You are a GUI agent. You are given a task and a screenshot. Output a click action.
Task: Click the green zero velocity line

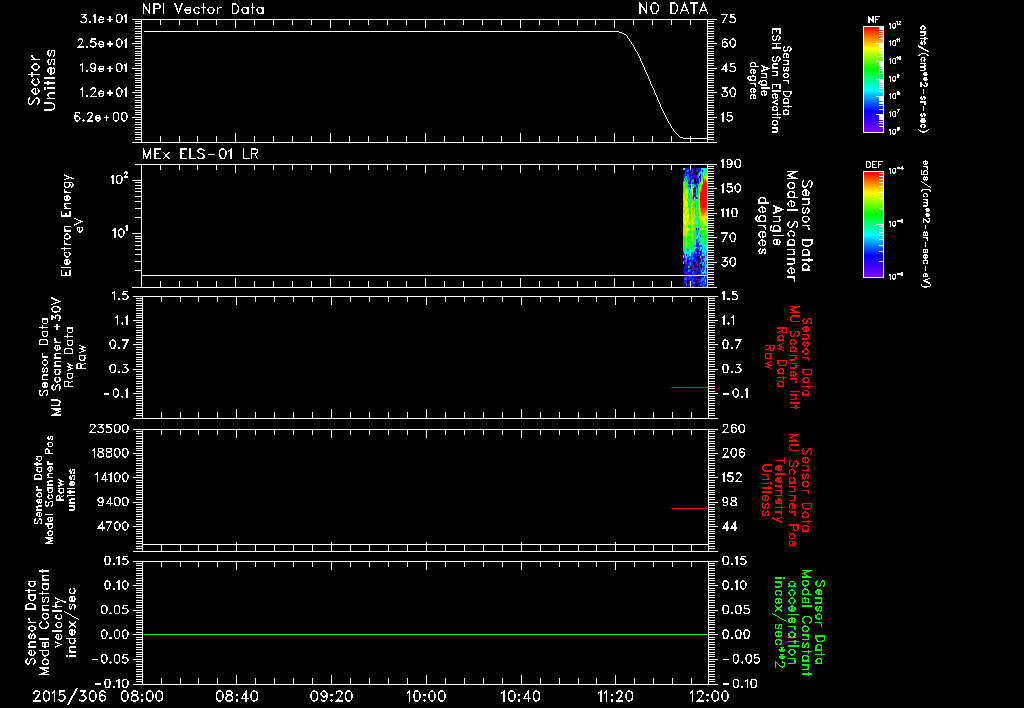pos(424,634)
